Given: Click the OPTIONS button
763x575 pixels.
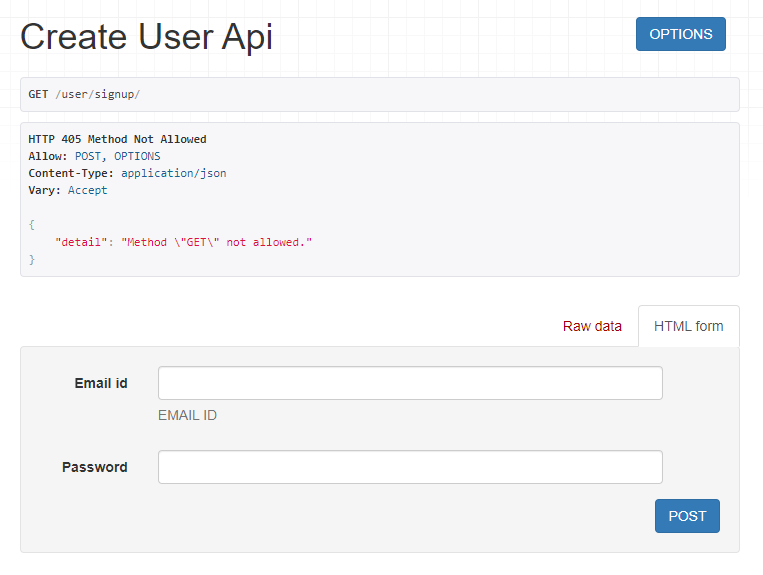Looking at the screenshot, I should coord(680,34).
